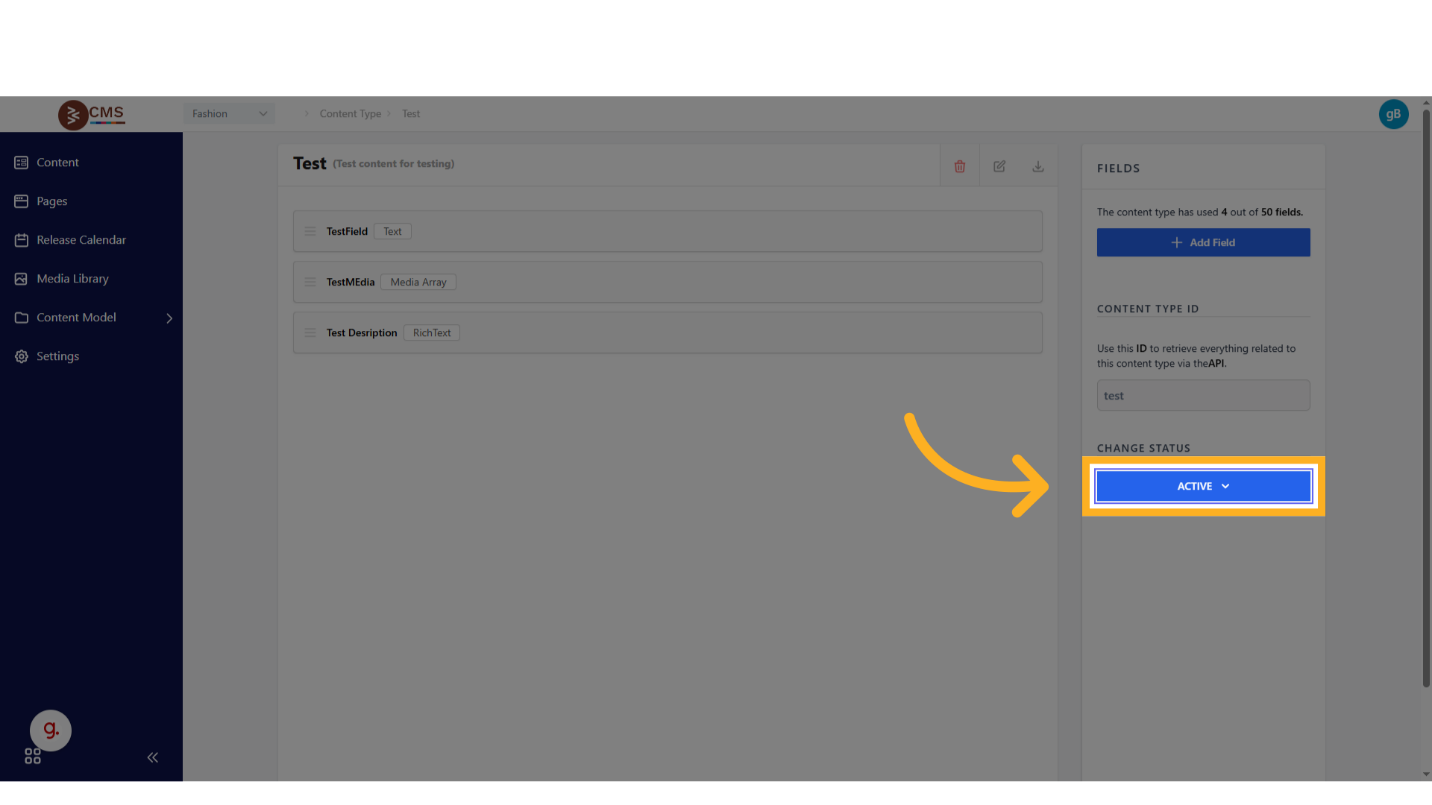1432x805 pixels.
Task: Click the download export icon
Action: point(1038,167)
